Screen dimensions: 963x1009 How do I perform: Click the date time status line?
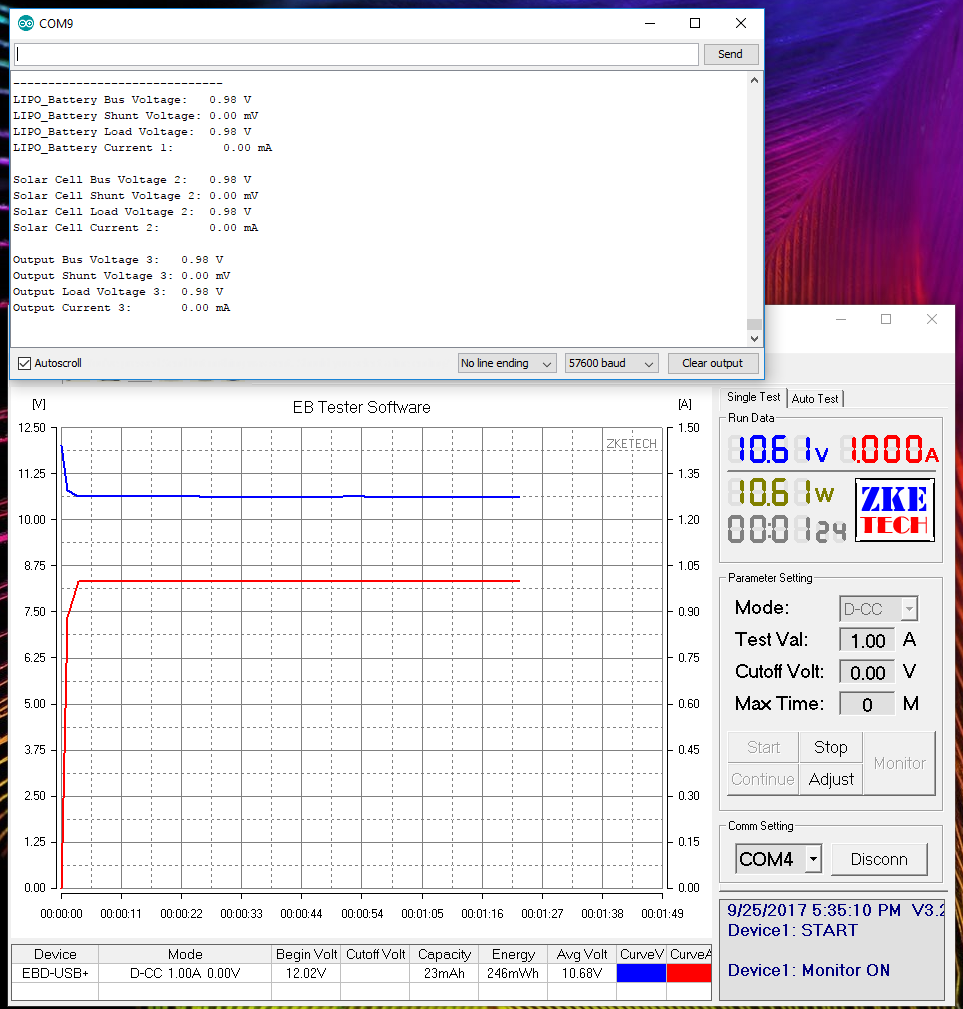(836, 911)
